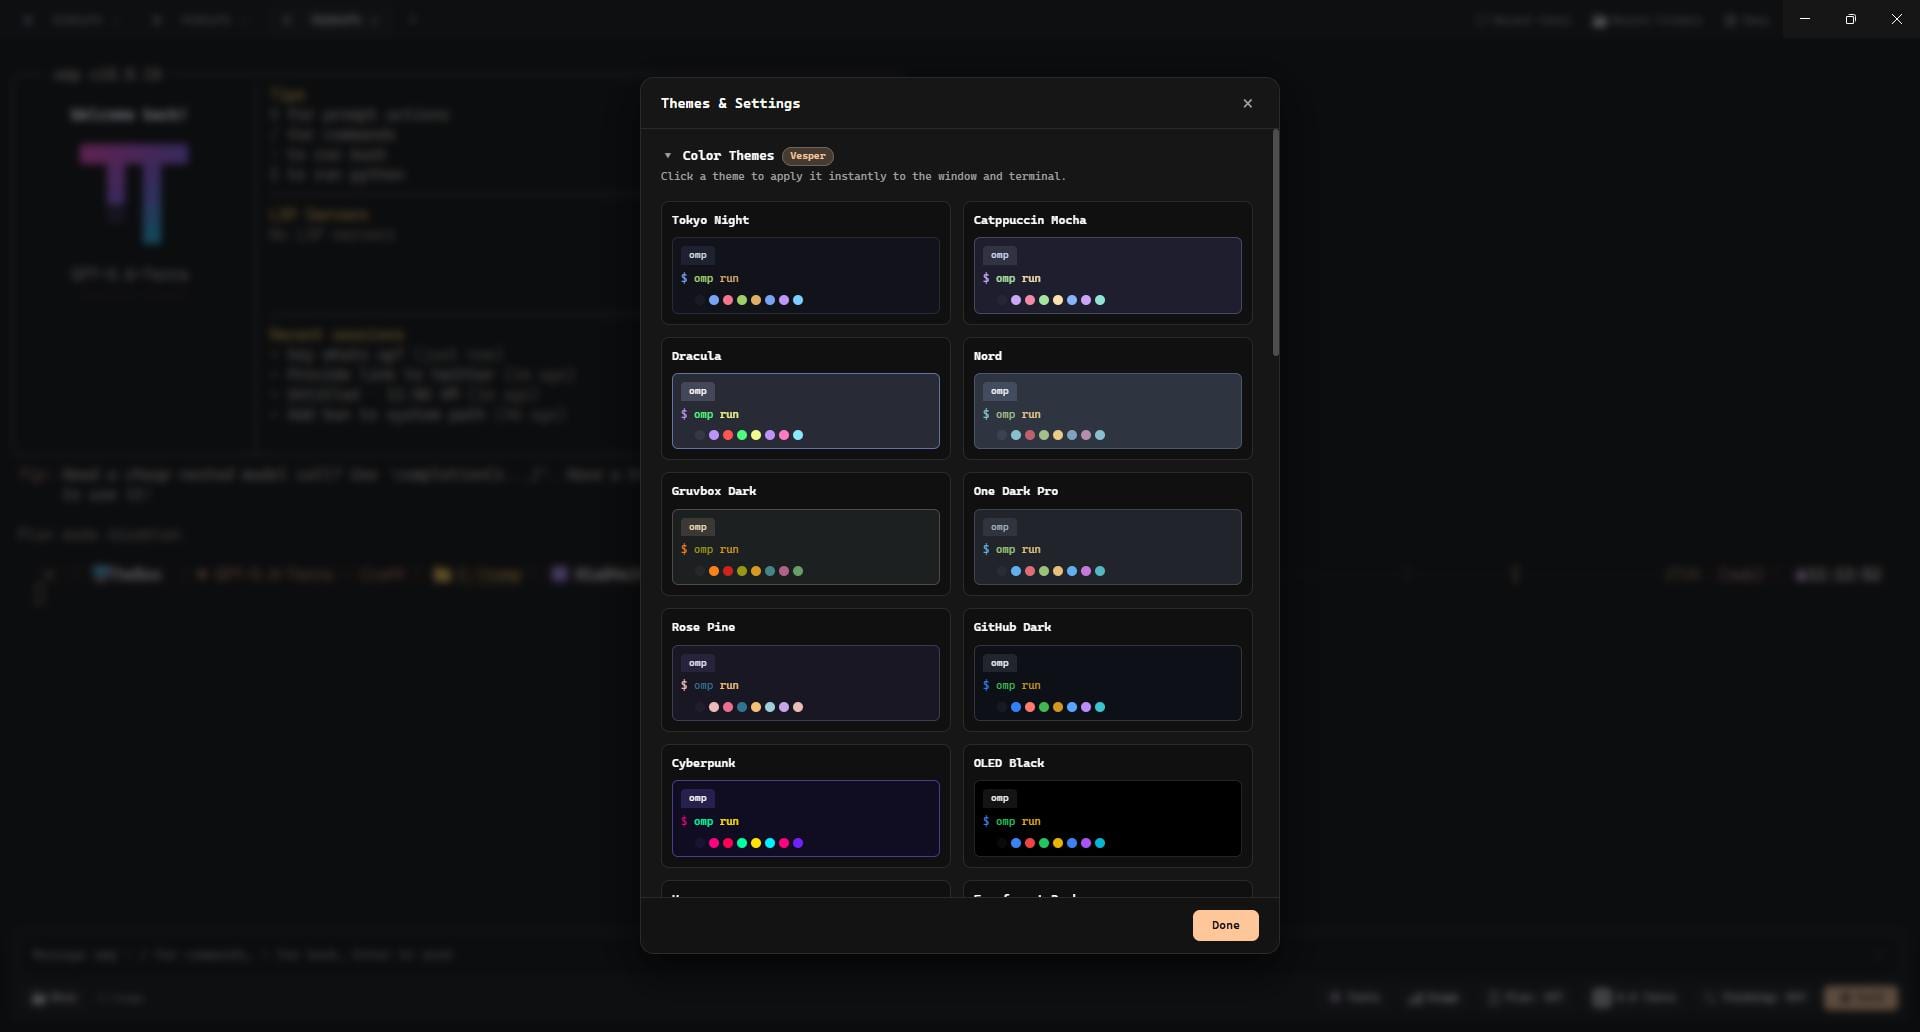Viewport: 1920px width, 1032px height.
Task: Click the Cyberpunk card title
Action: (x=703, y=763)
